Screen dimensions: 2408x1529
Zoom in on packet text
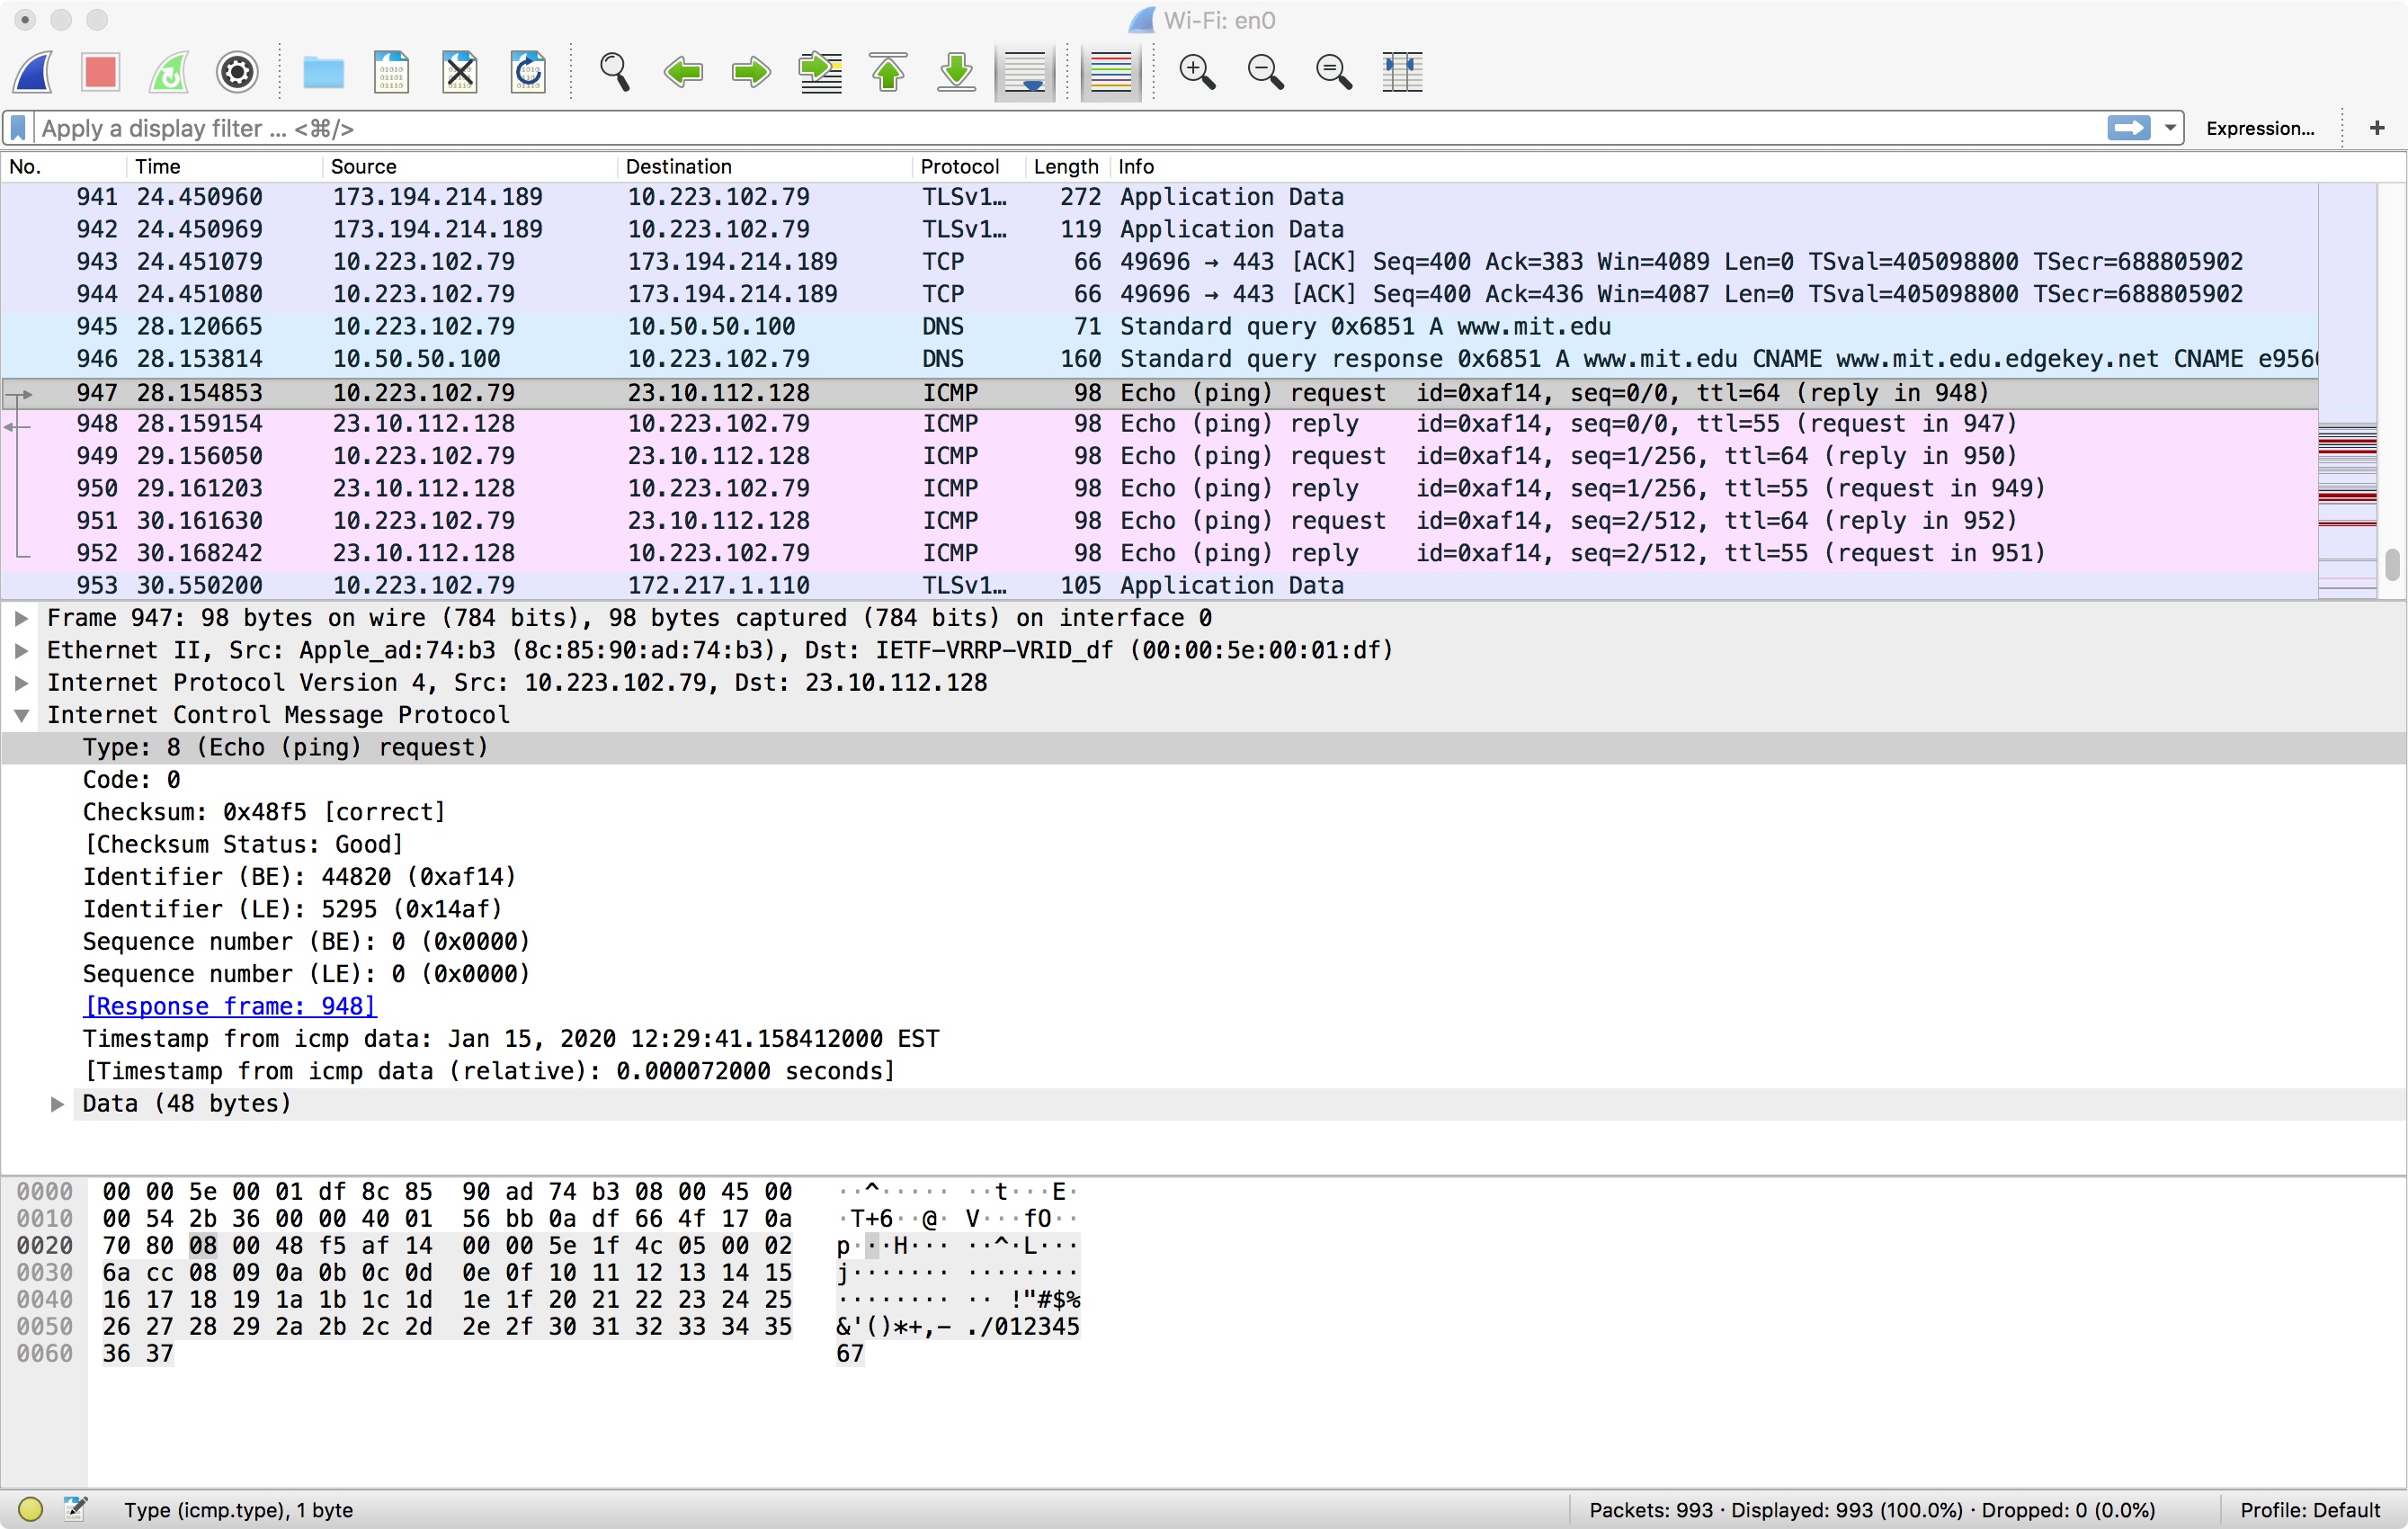[x=1196, y=72]
